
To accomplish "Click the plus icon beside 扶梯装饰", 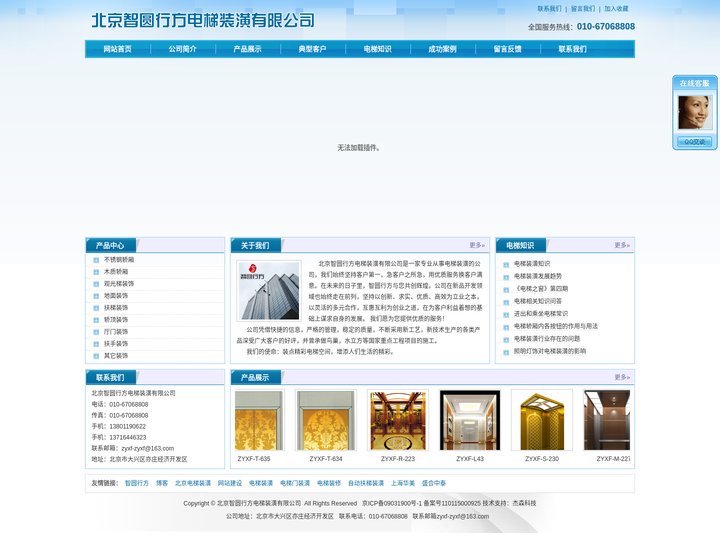I will (96, 308).
